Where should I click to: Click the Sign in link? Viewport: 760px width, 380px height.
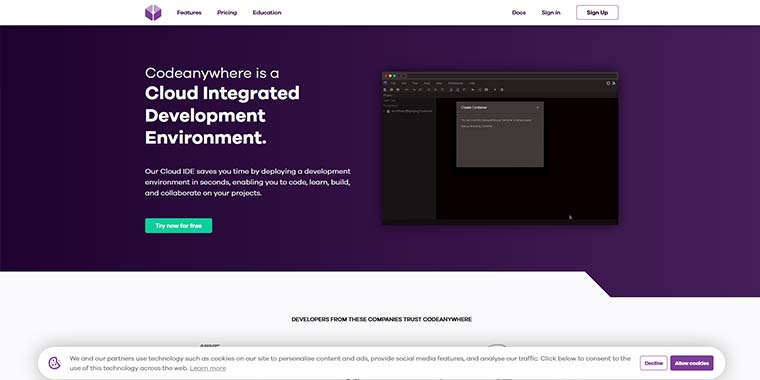pos(551,13)
